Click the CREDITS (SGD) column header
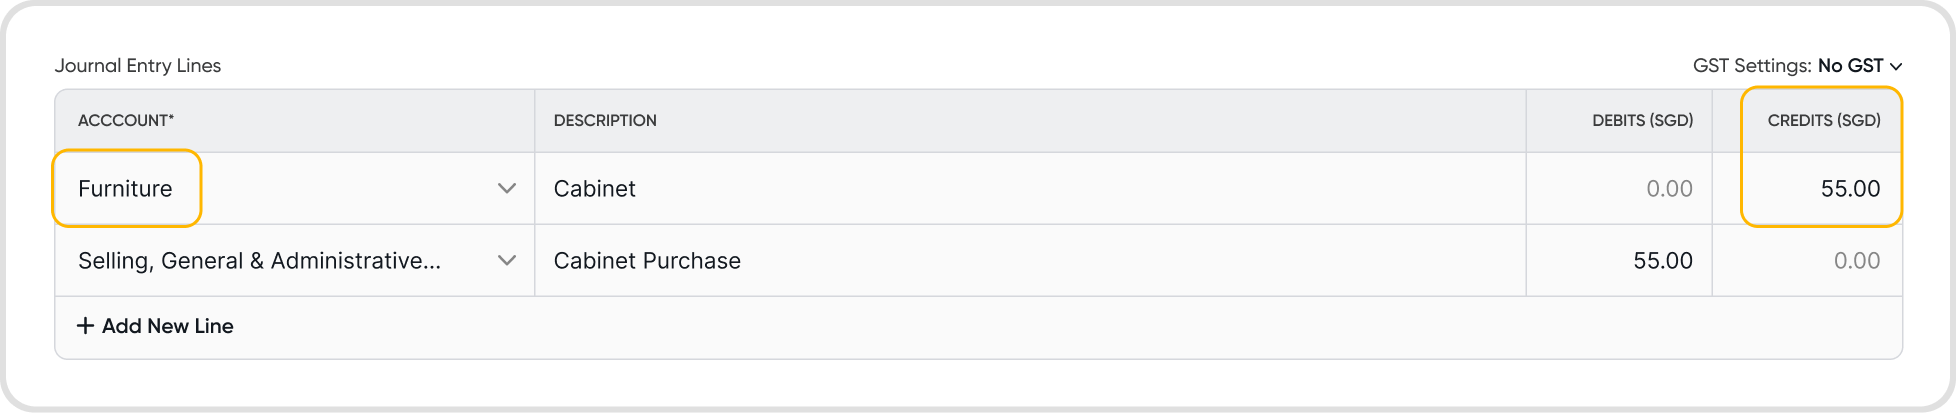 (1823, 121)
